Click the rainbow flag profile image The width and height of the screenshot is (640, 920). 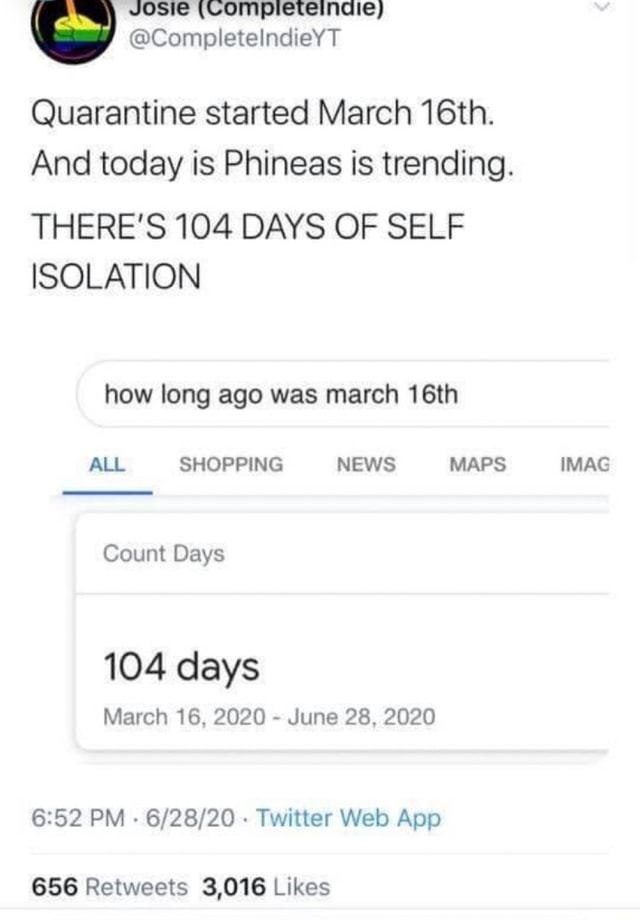click(68, 30)
